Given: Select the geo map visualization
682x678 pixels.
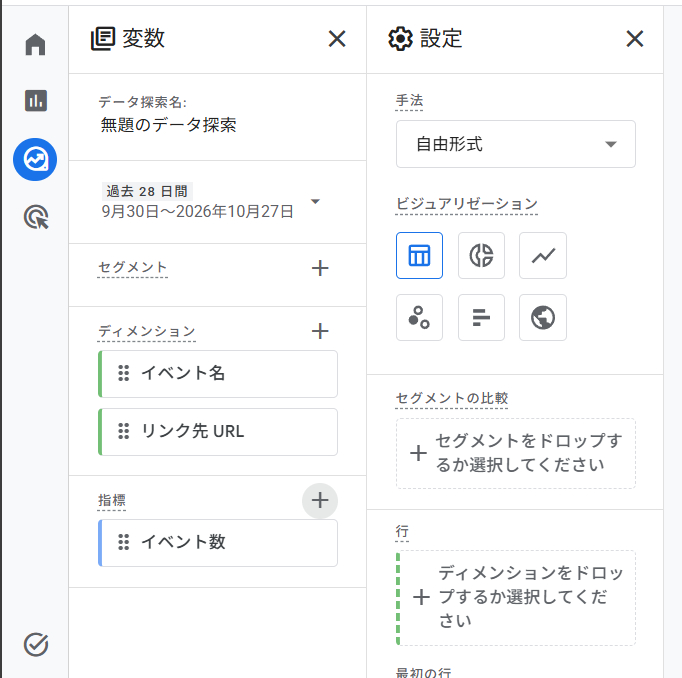Looking at the screenshot, I should coord(543,317).
